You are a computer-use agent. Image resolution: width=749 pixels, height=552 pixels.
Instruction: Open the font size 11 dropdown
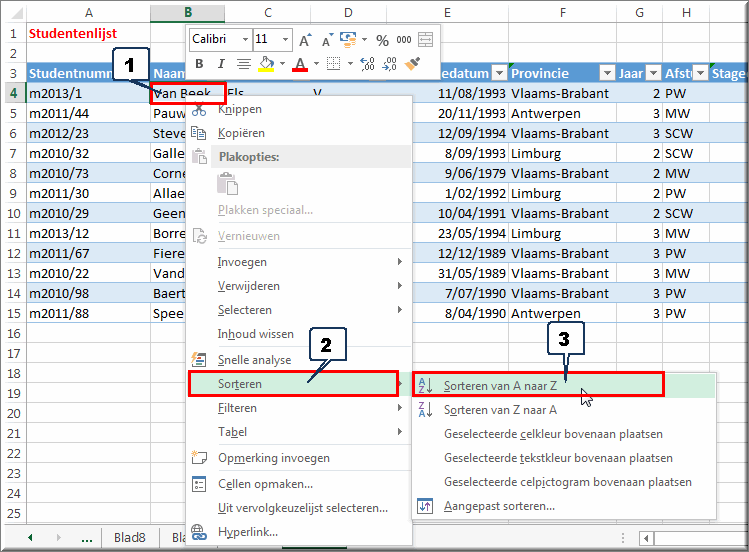(285, 40)
